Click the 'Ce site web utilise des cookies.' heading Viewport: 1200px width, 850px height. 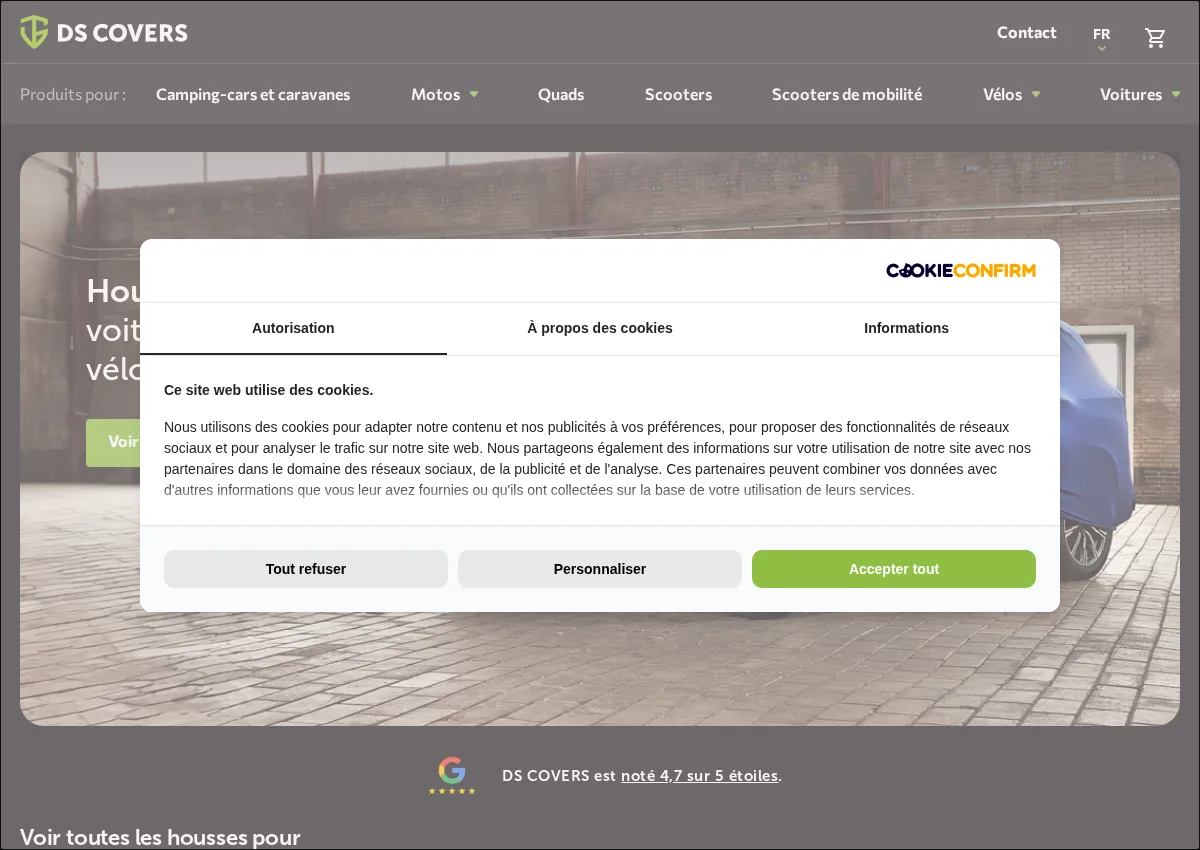click(268, 390)
